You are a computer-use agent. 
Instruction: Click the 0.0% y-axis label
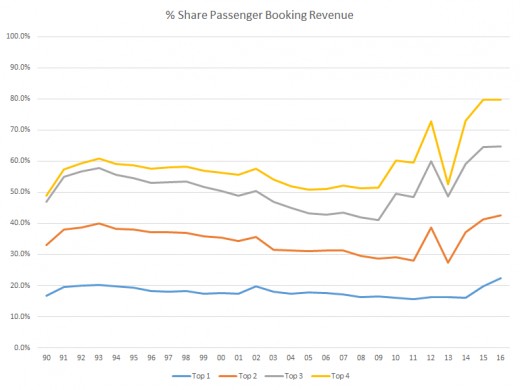[x=22, y=348]
